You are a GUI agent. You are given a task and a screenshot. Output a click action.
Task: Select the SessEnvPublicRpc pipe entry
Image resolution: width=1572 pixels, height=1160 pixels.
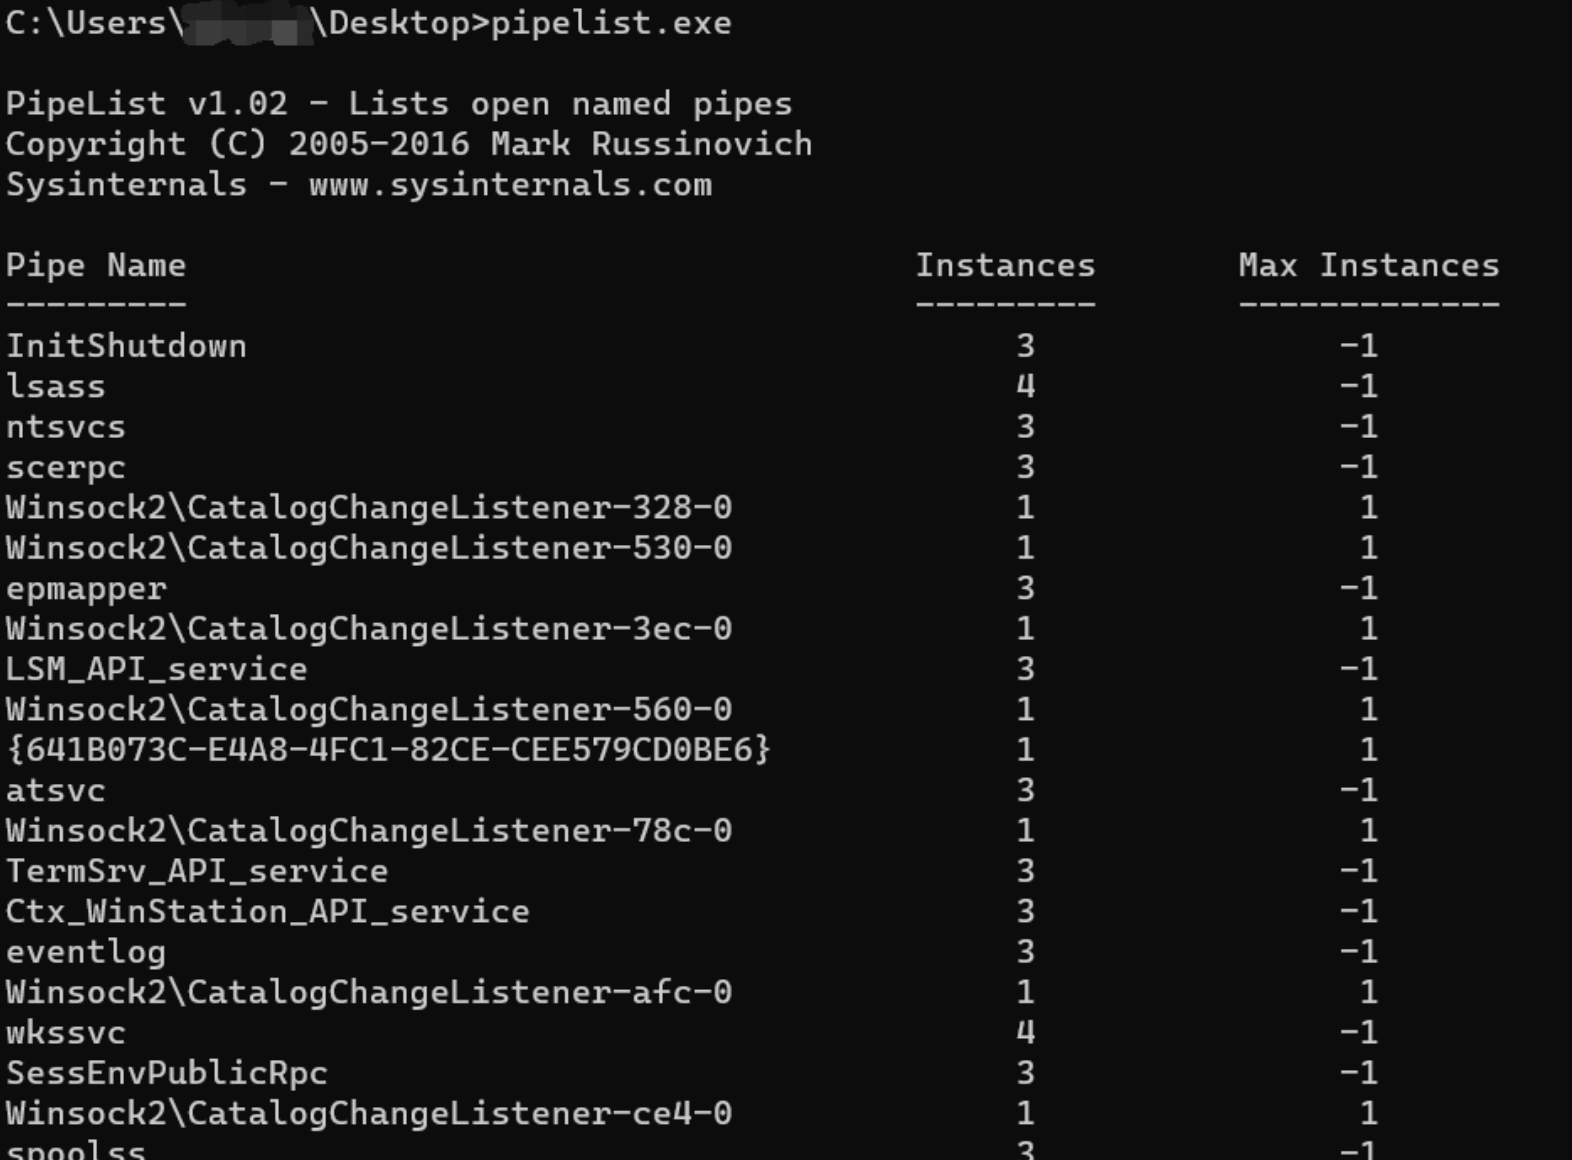coord(167,1073)
